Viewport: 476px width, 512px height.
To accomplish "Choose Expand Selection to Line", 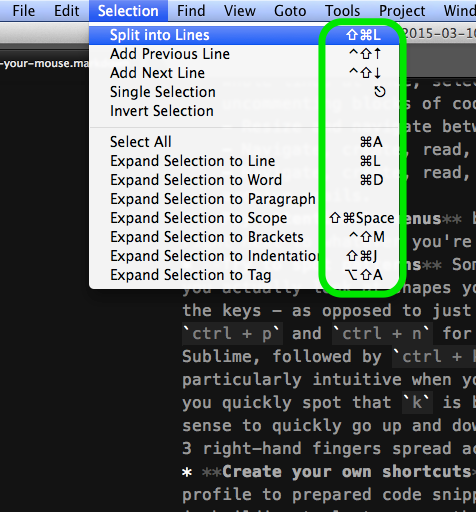I will tap(244, 161).
